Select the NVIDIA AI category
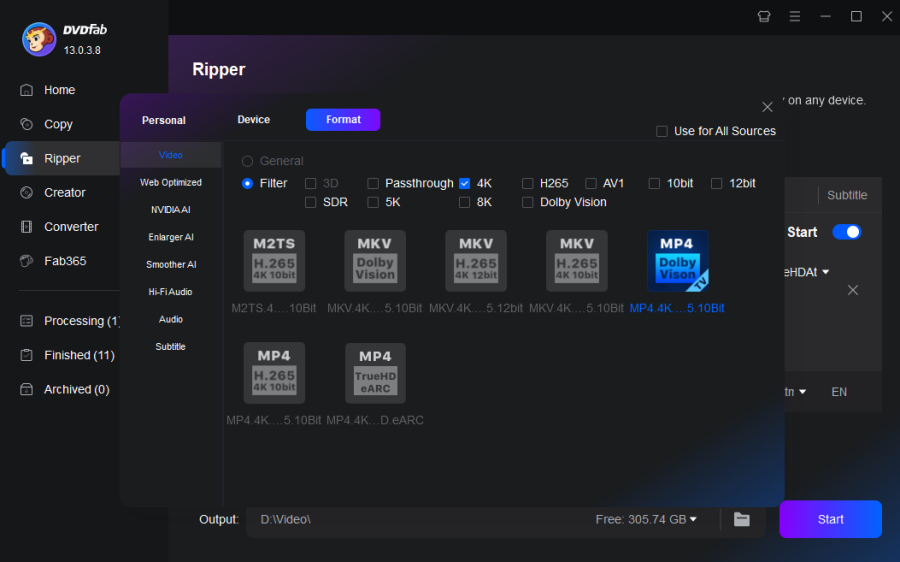900x562 pixels. pyautogui.click(x=170, y=210)
